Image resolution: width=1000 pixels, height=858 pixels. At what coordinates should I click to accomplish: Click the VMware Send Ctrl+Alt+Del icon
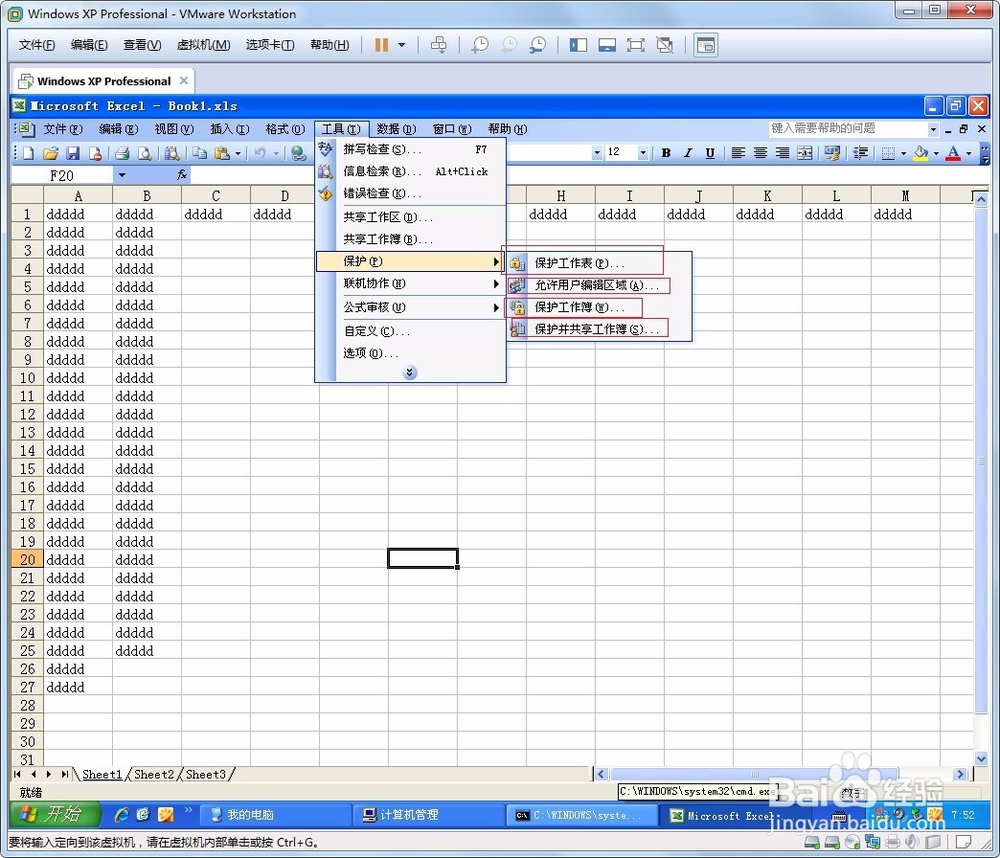pyautogui.click(x=439, y=45)
